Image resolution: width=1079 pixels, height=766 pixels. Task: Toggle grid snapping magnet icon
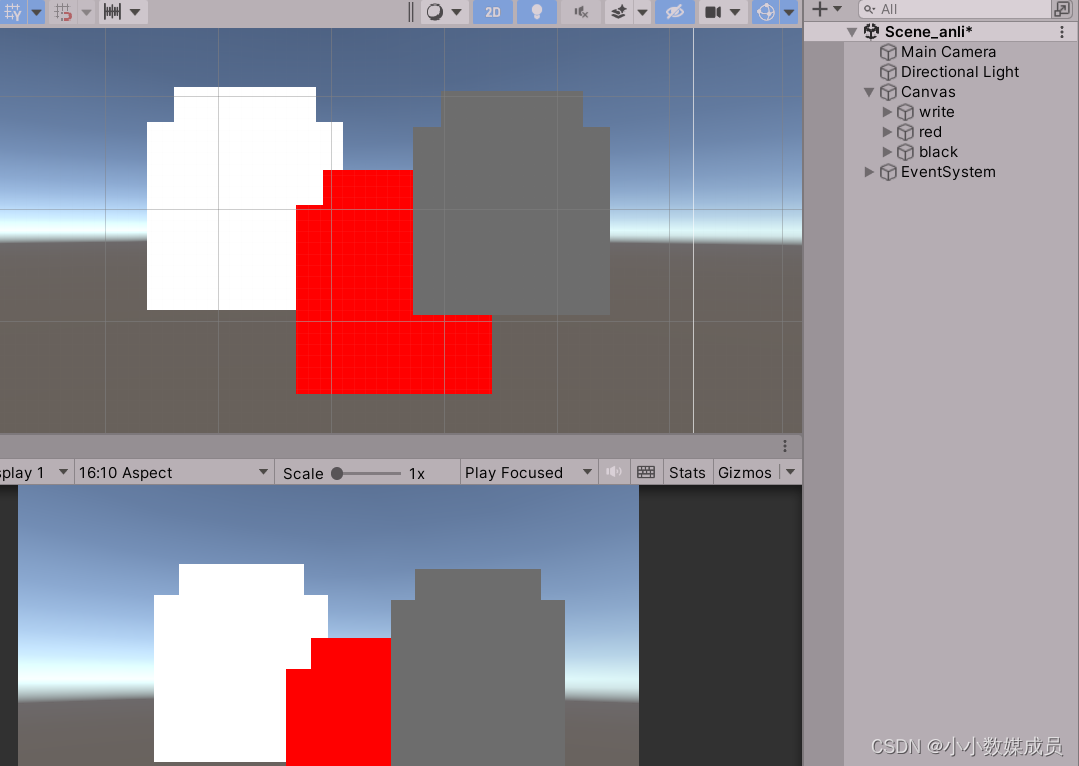[63, 12]
